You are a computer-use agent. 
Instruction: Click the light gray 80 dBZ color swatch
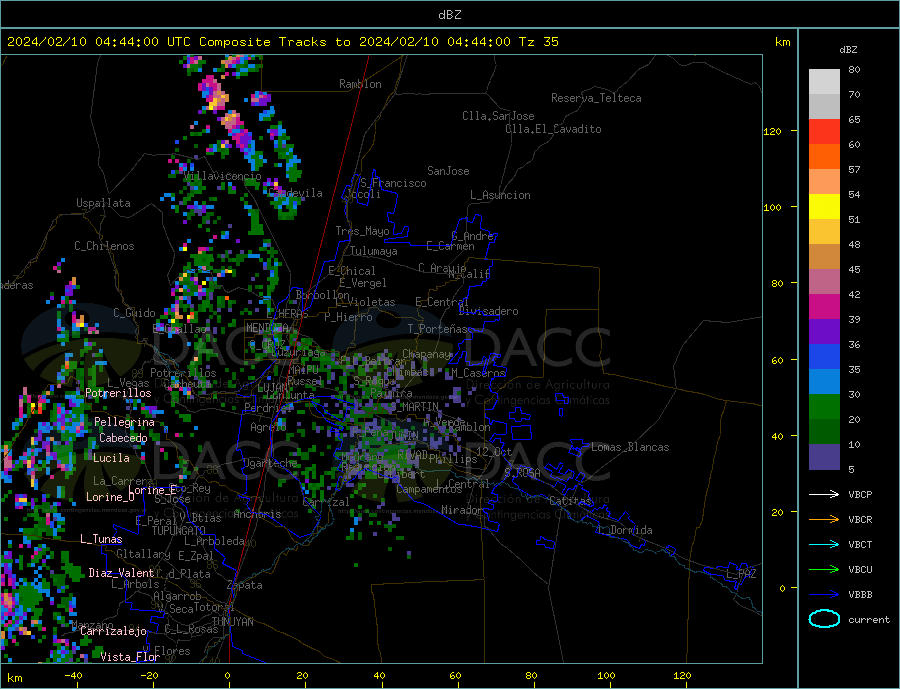pos(824,82)
